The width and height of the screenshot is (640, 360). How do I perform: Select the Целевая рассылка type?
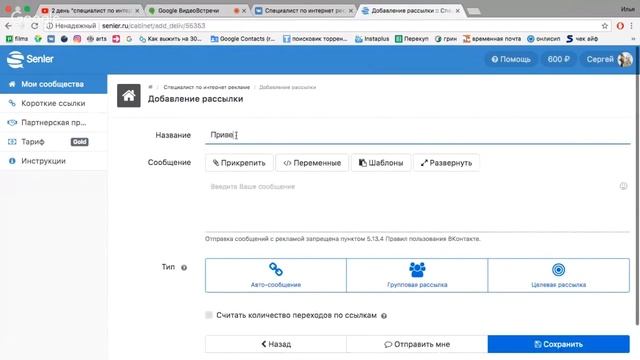[558, 275]
